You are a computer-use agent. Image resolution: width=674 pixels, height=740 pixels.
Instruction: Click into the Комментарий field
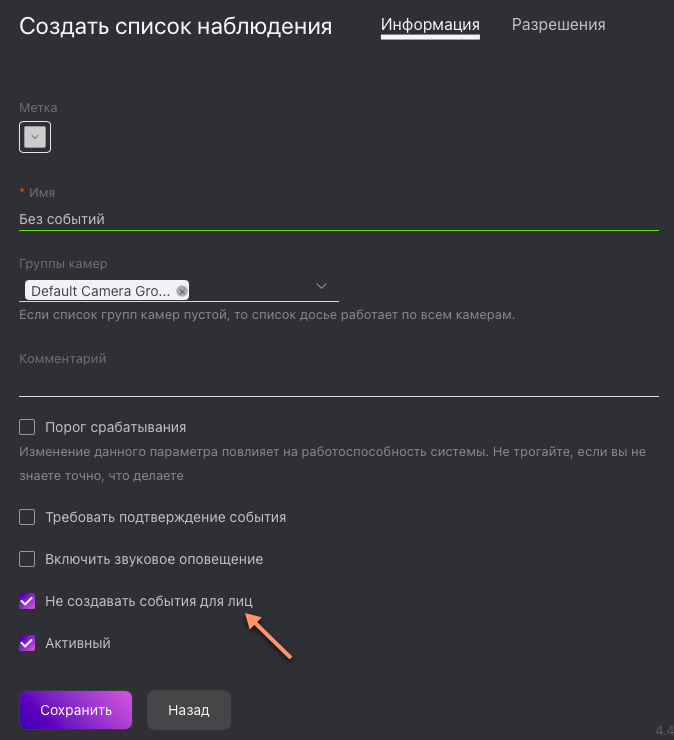tap(339, 384)
